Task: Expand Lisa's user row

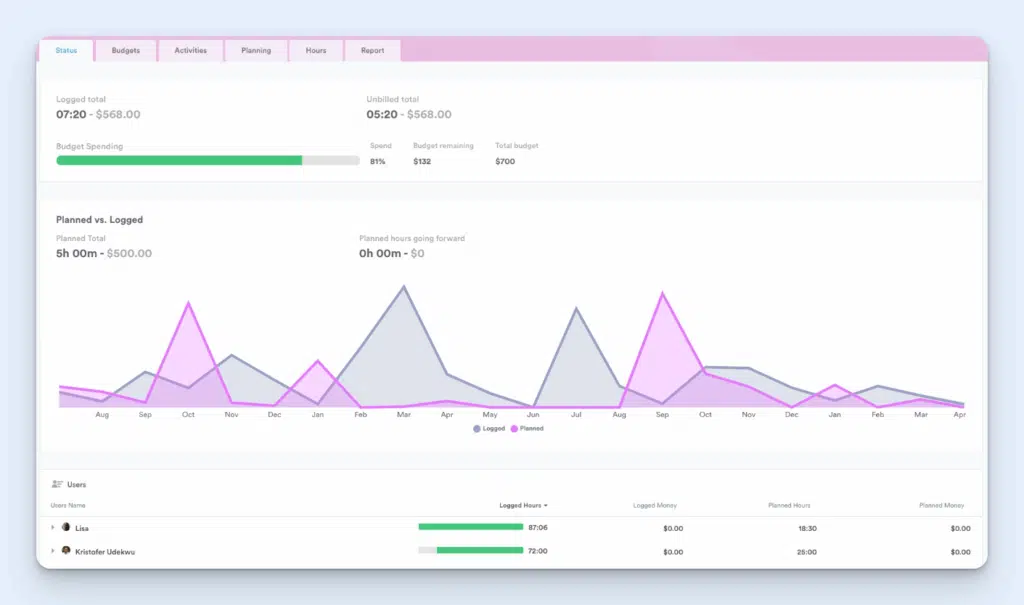Action: (x=53, y=527)
